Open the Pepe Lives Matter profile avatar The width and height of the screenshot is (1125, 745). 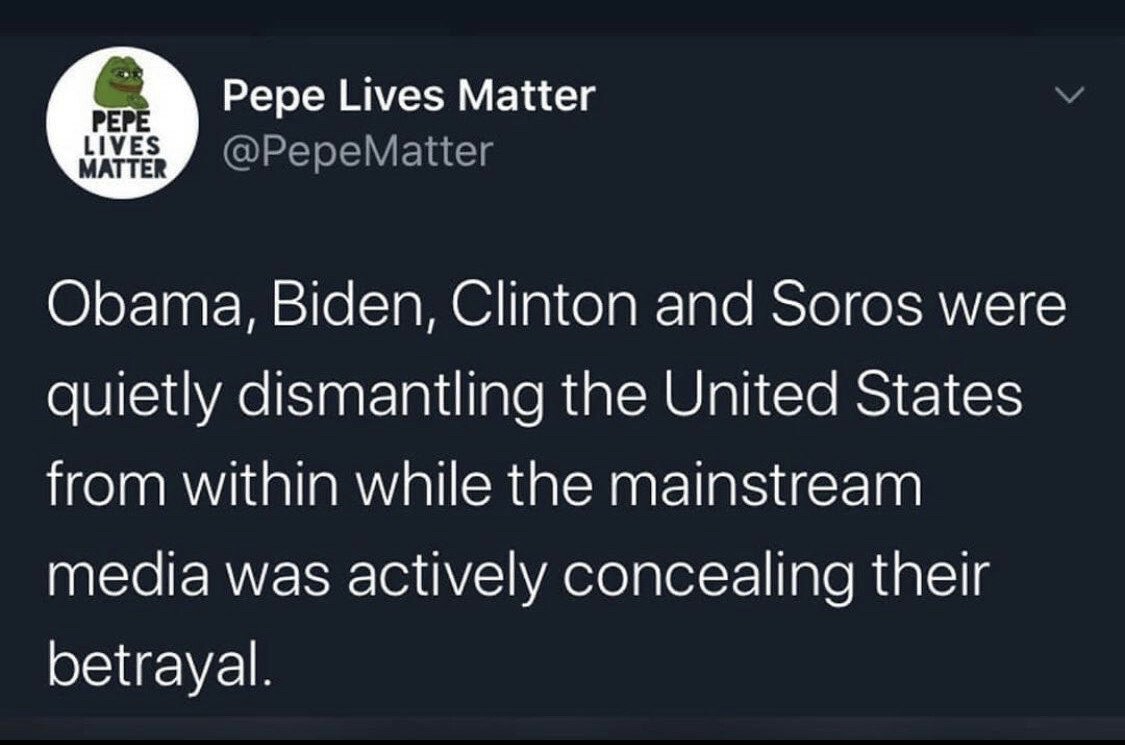coord(122,123)
